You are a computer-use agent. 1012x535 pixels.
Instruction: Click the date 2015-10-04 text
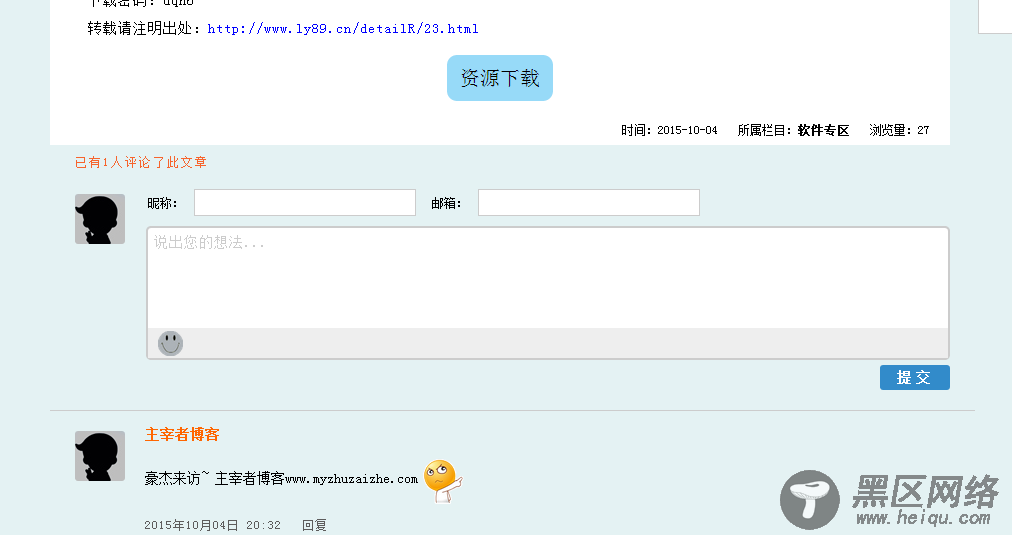(687, 130)
